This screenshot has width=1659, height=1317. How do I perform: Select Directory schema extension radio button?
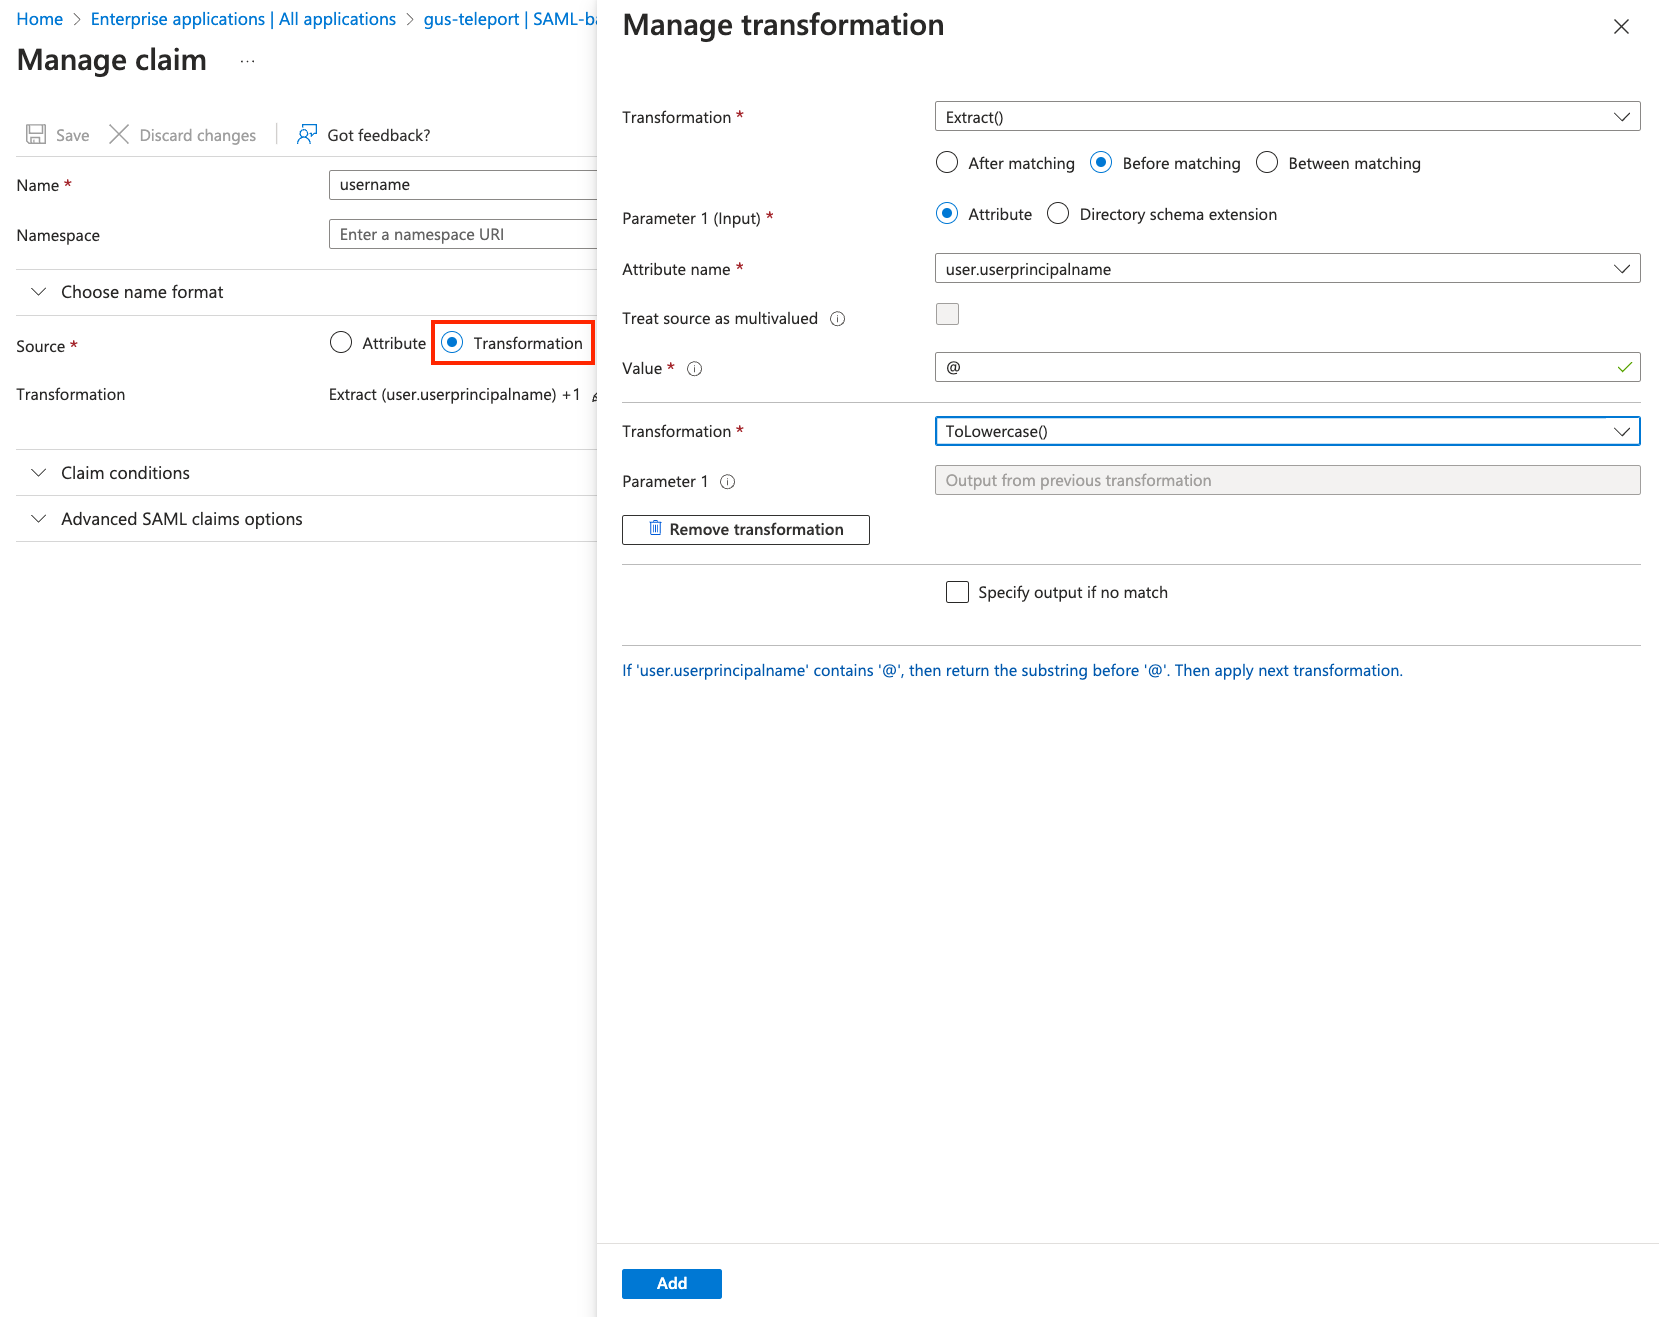tap(1058, 214)
